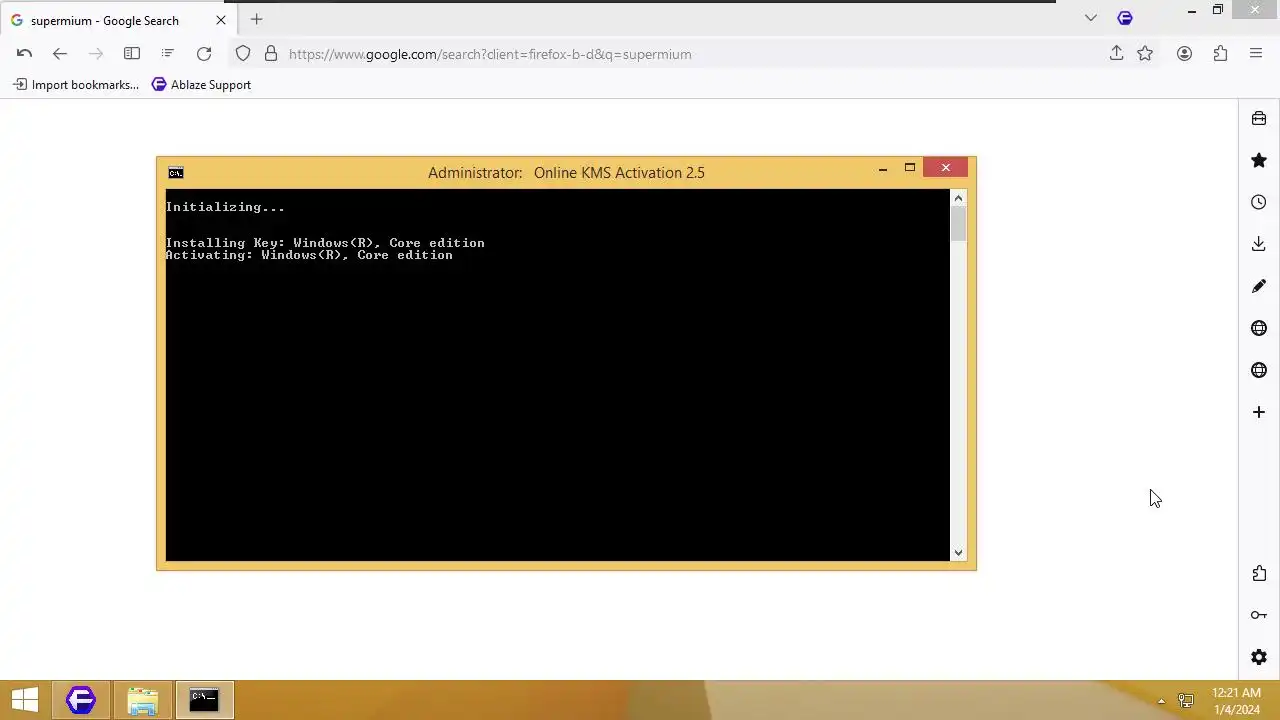1280x720 pixels.
Task: Open a new browser tab
Action: point(257,19)
